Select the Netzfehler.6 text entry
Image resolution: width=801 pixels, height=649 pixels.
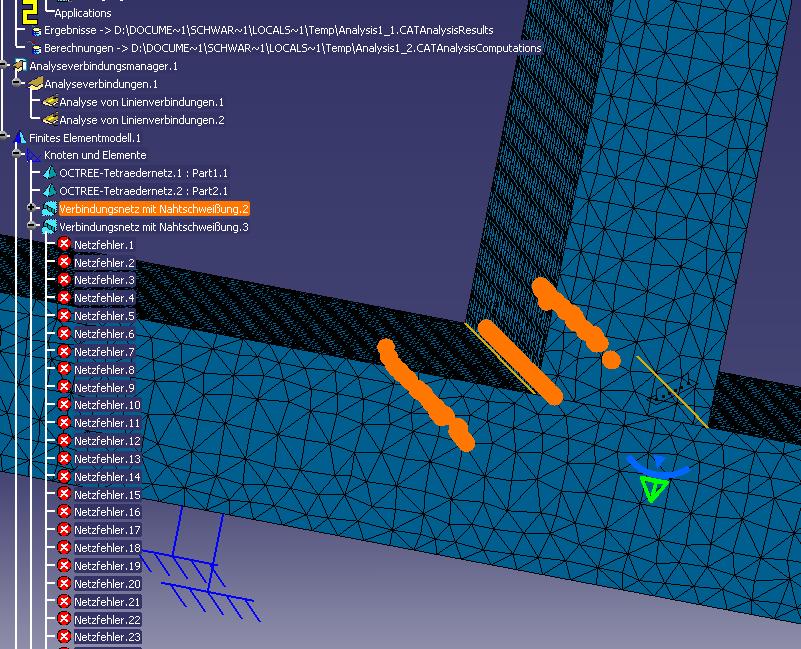[x=104, y=334]
